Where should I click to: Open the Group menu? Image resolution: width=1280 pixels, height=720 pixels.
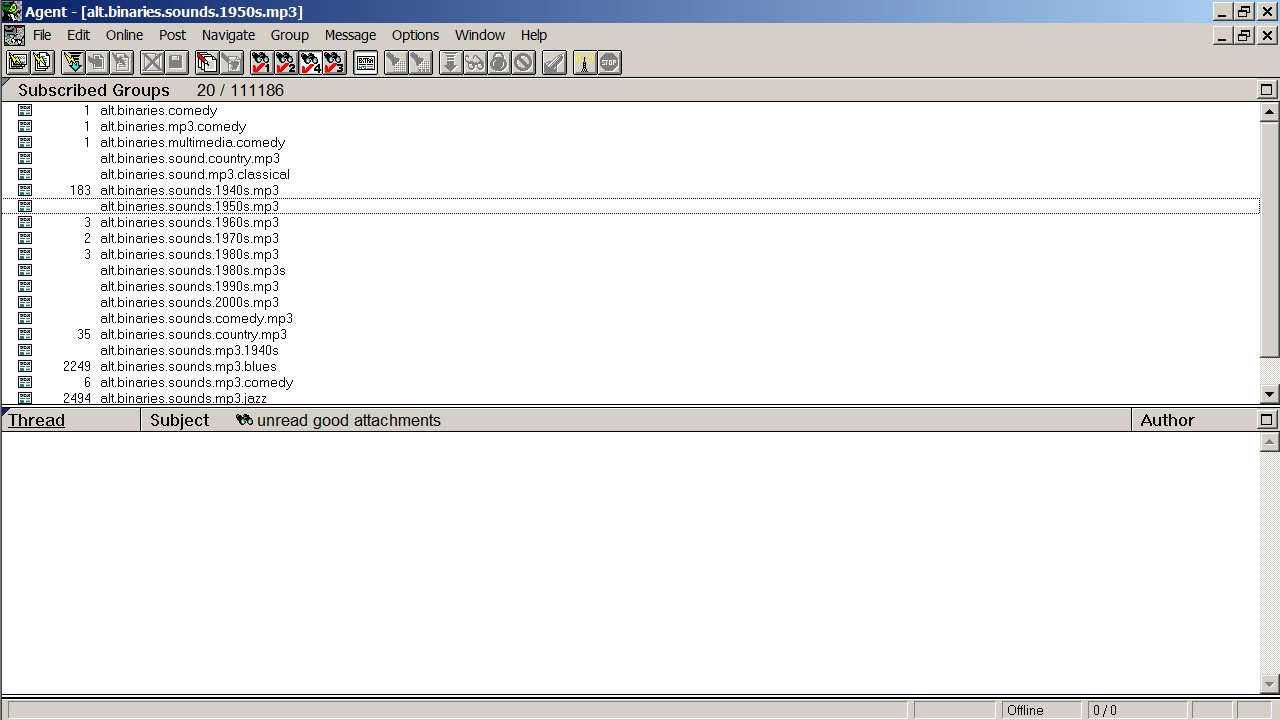click(x=289, y=35)
